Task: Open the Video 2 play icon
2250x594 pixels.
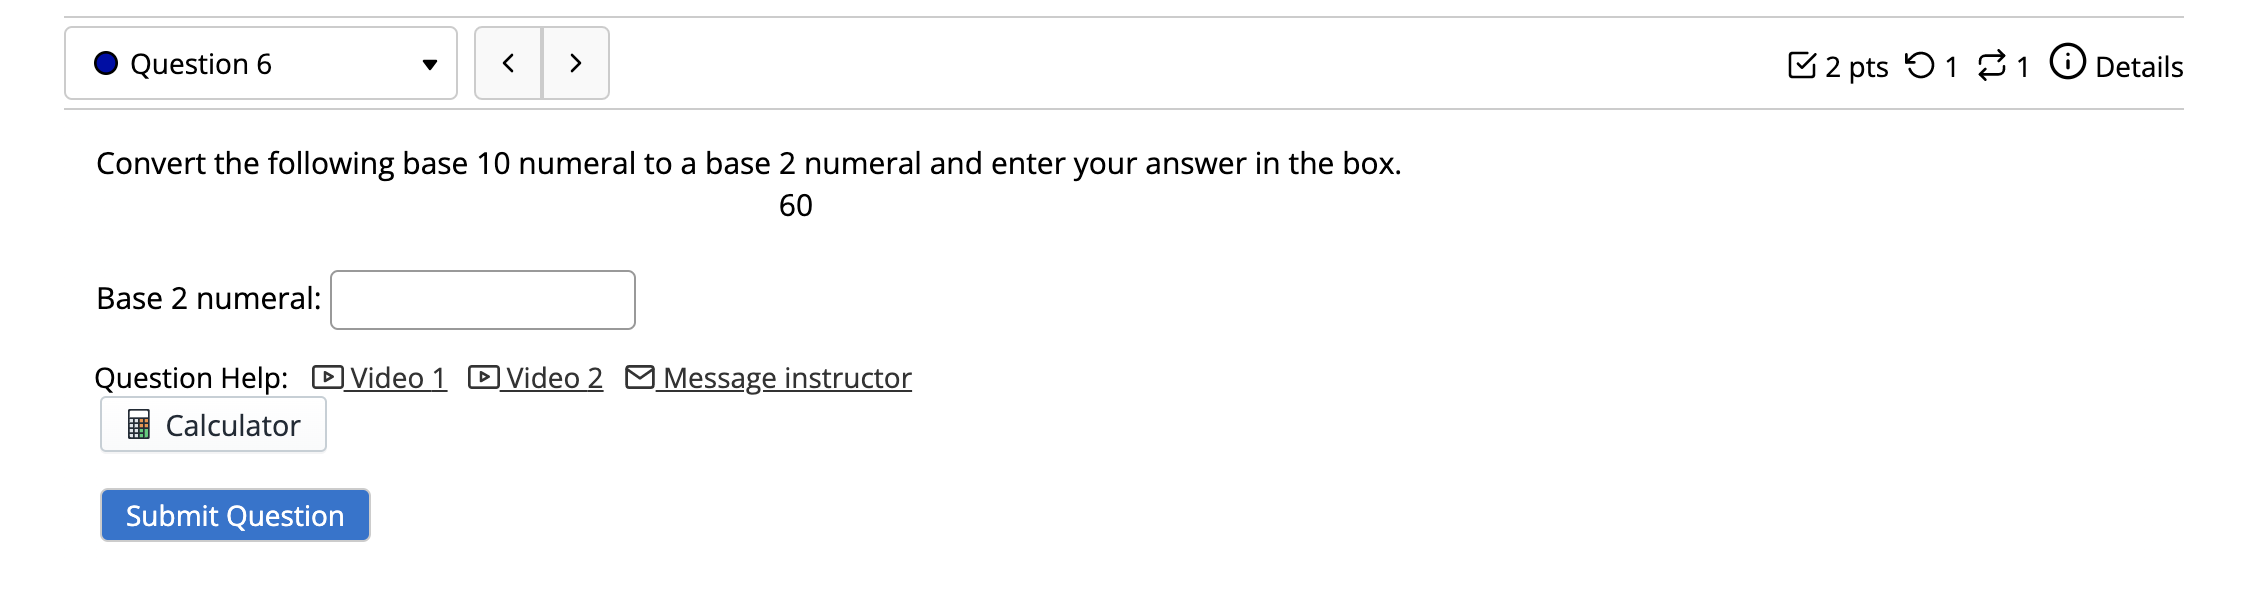Action: [484, 378]
